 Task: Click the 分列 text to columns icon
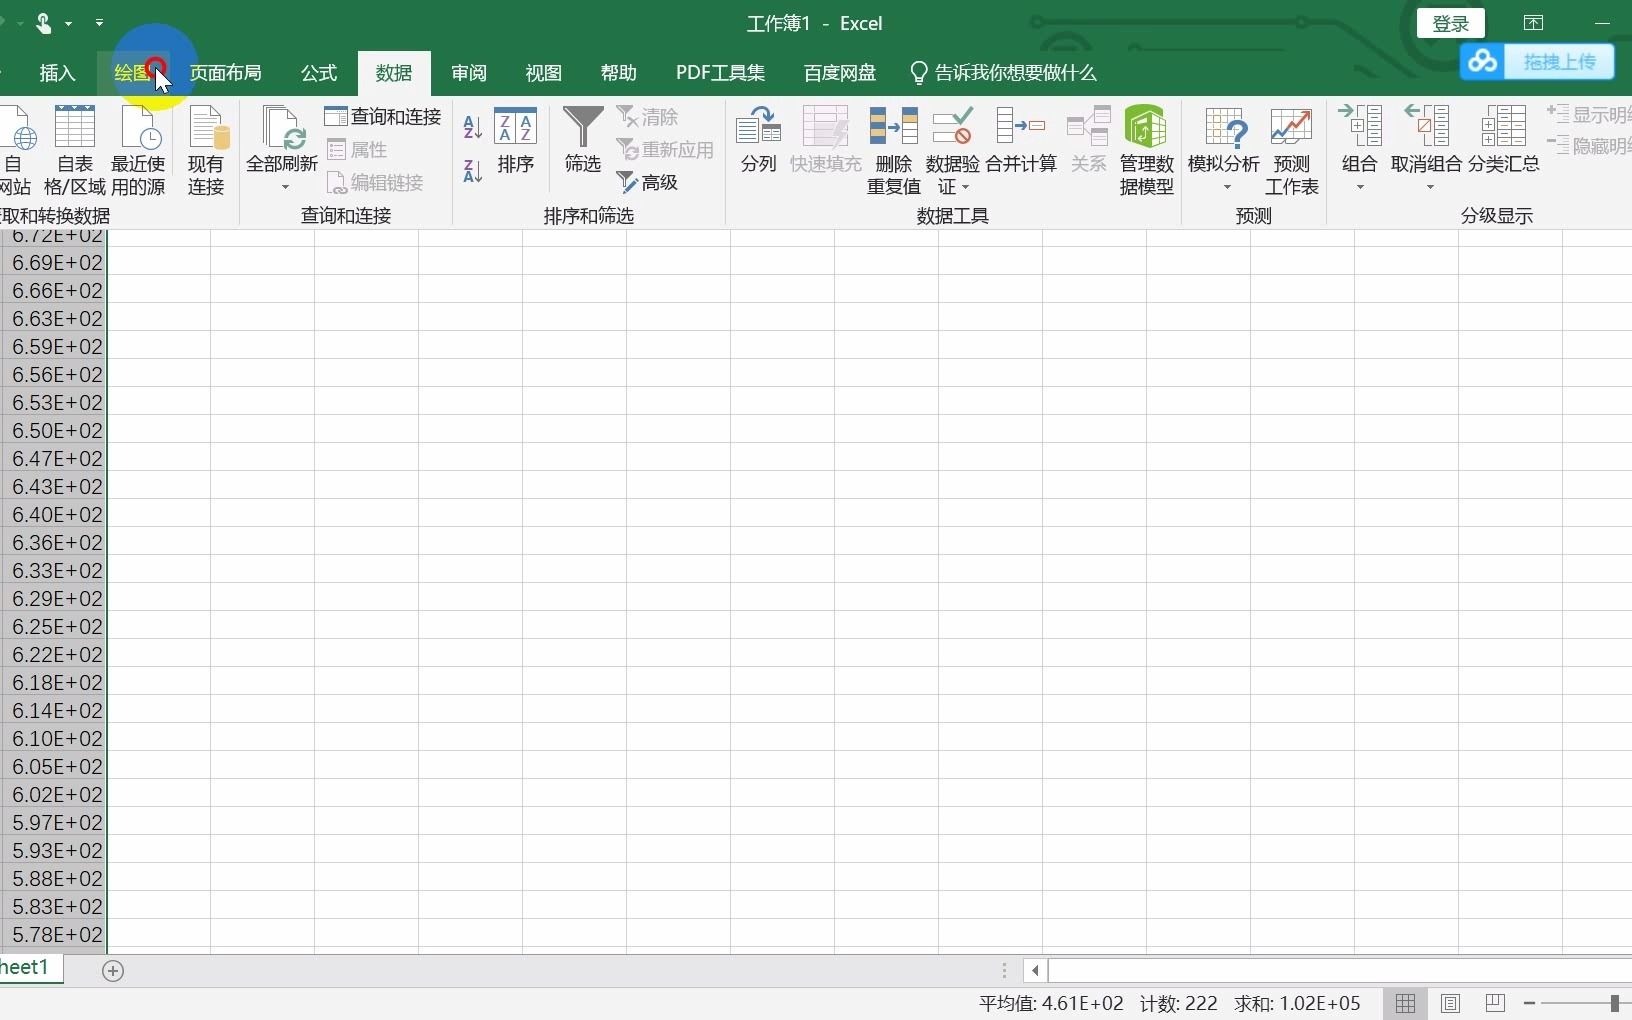(759, 141)
